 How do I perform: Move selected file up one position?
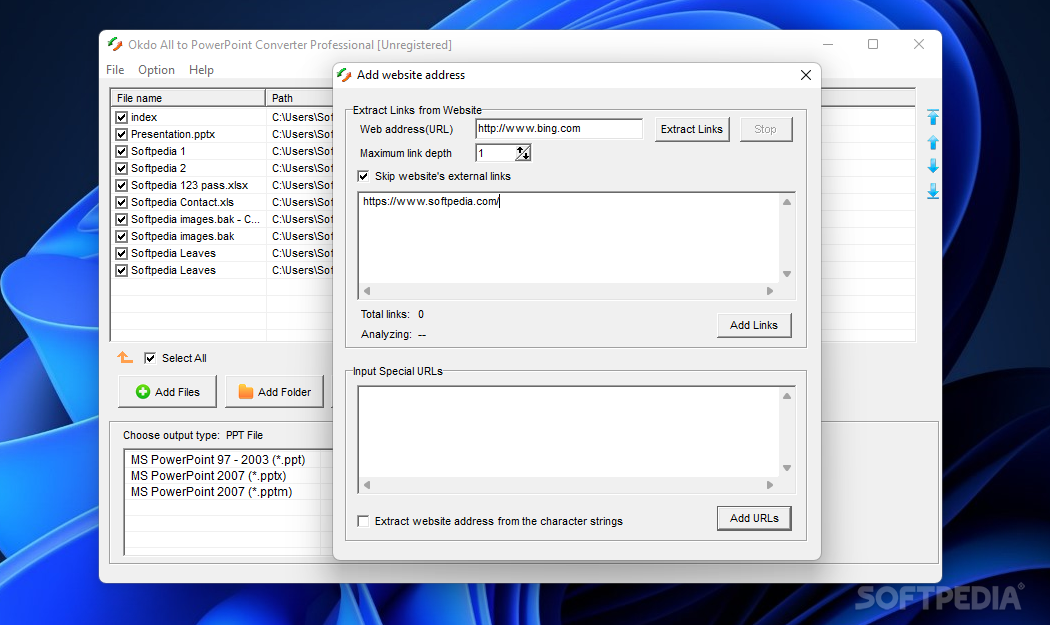933,142
